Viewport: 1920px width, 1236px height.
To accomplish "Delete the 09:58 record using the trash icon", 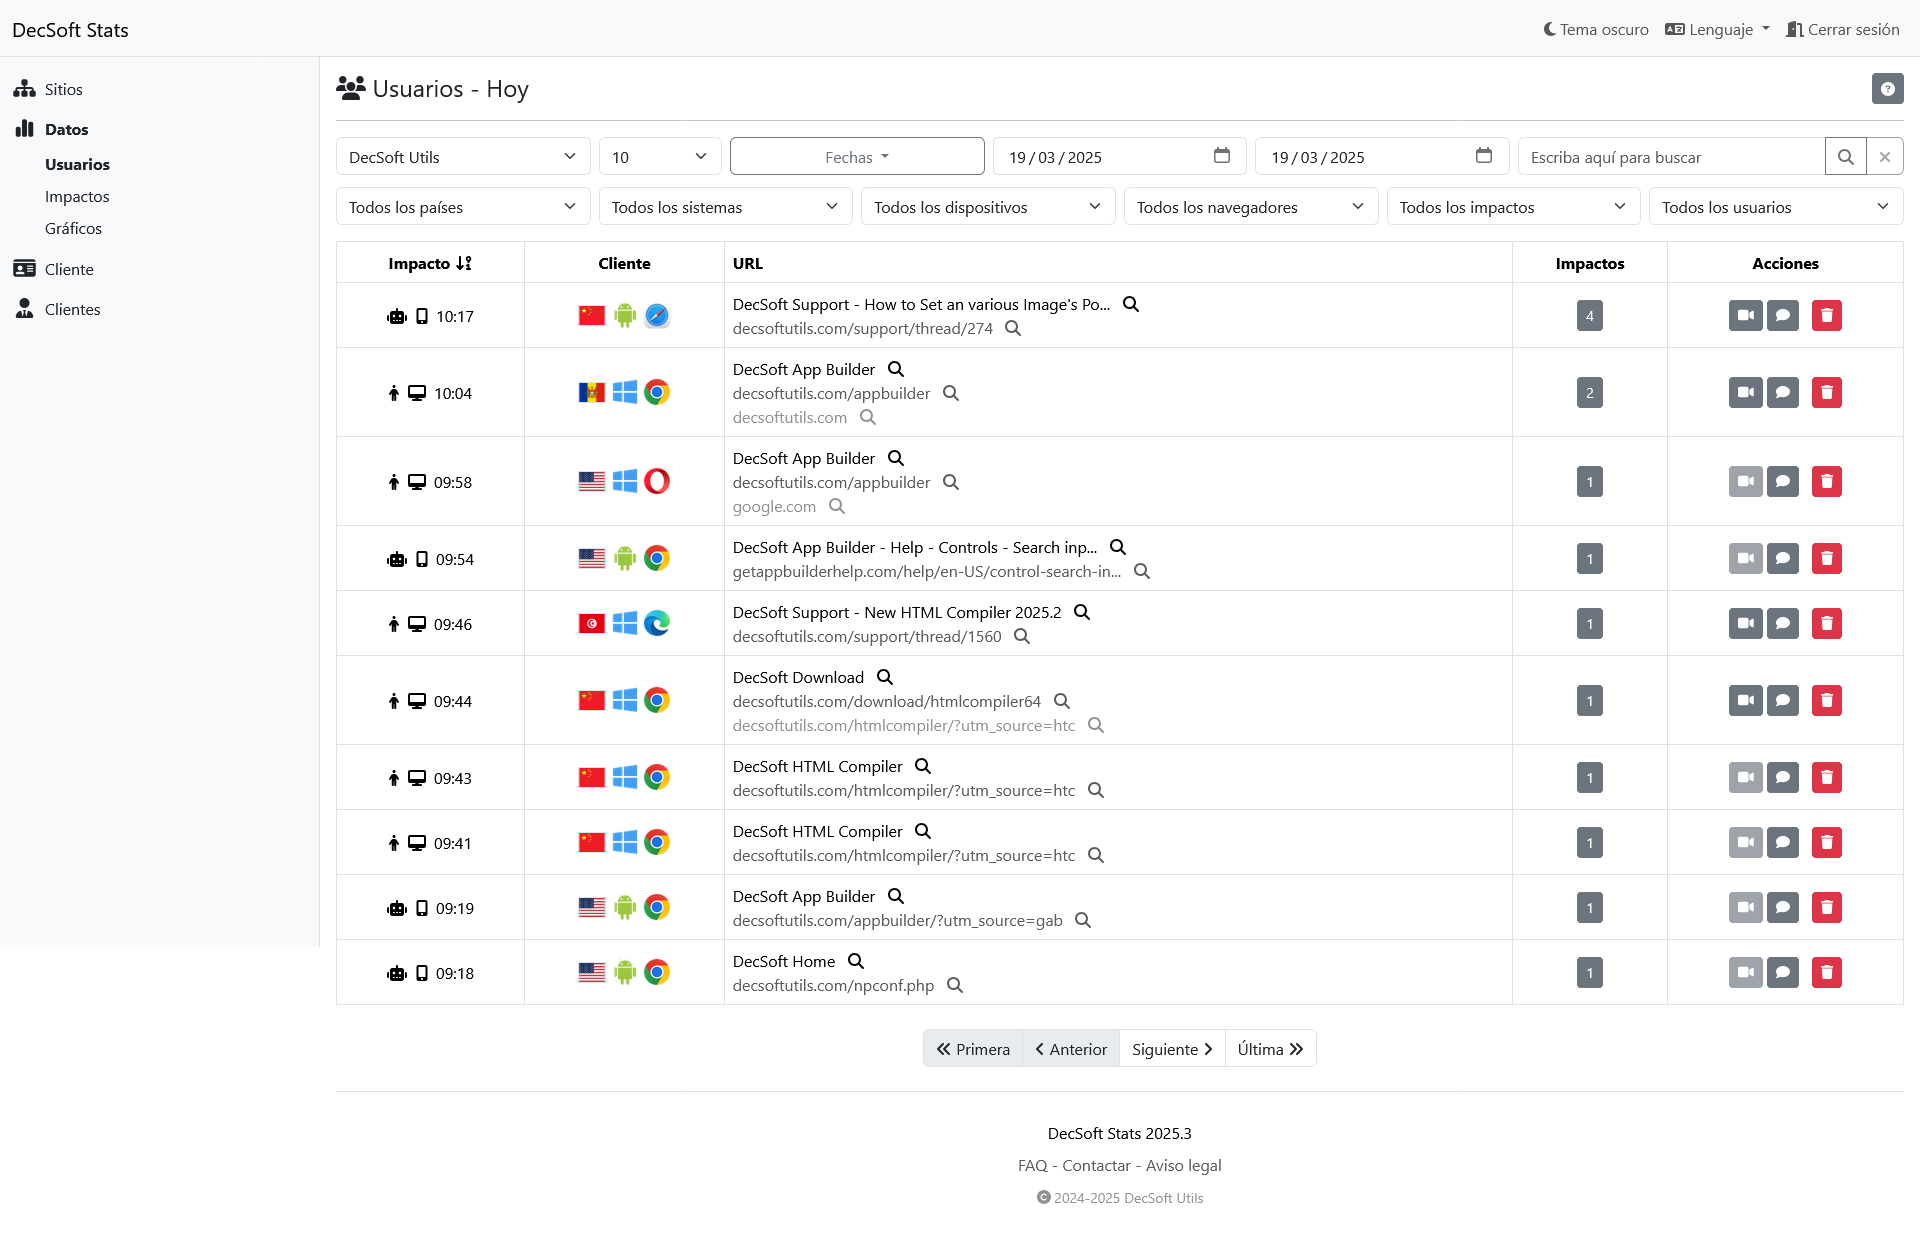I will click(1827, 481).
